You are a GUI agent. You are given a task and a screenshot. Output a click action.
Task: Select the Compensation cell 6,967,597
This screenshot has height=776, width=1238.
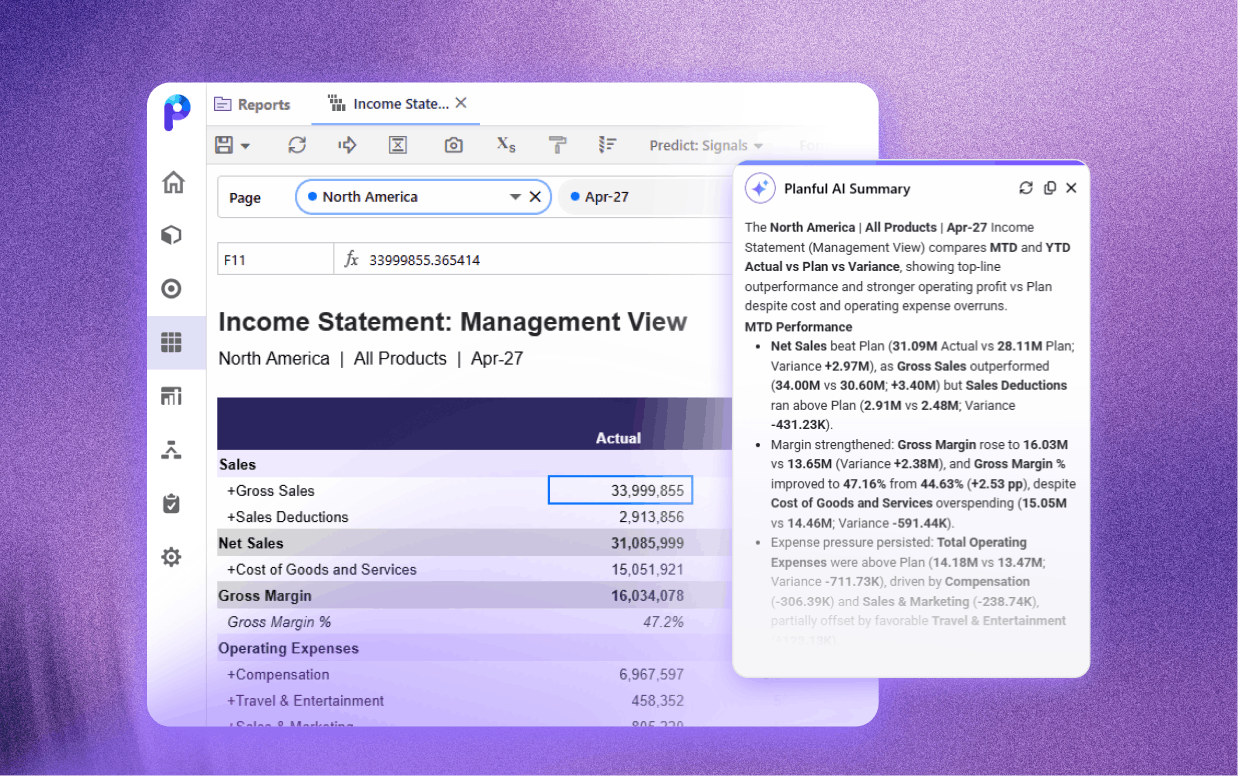tap(651, 674)
